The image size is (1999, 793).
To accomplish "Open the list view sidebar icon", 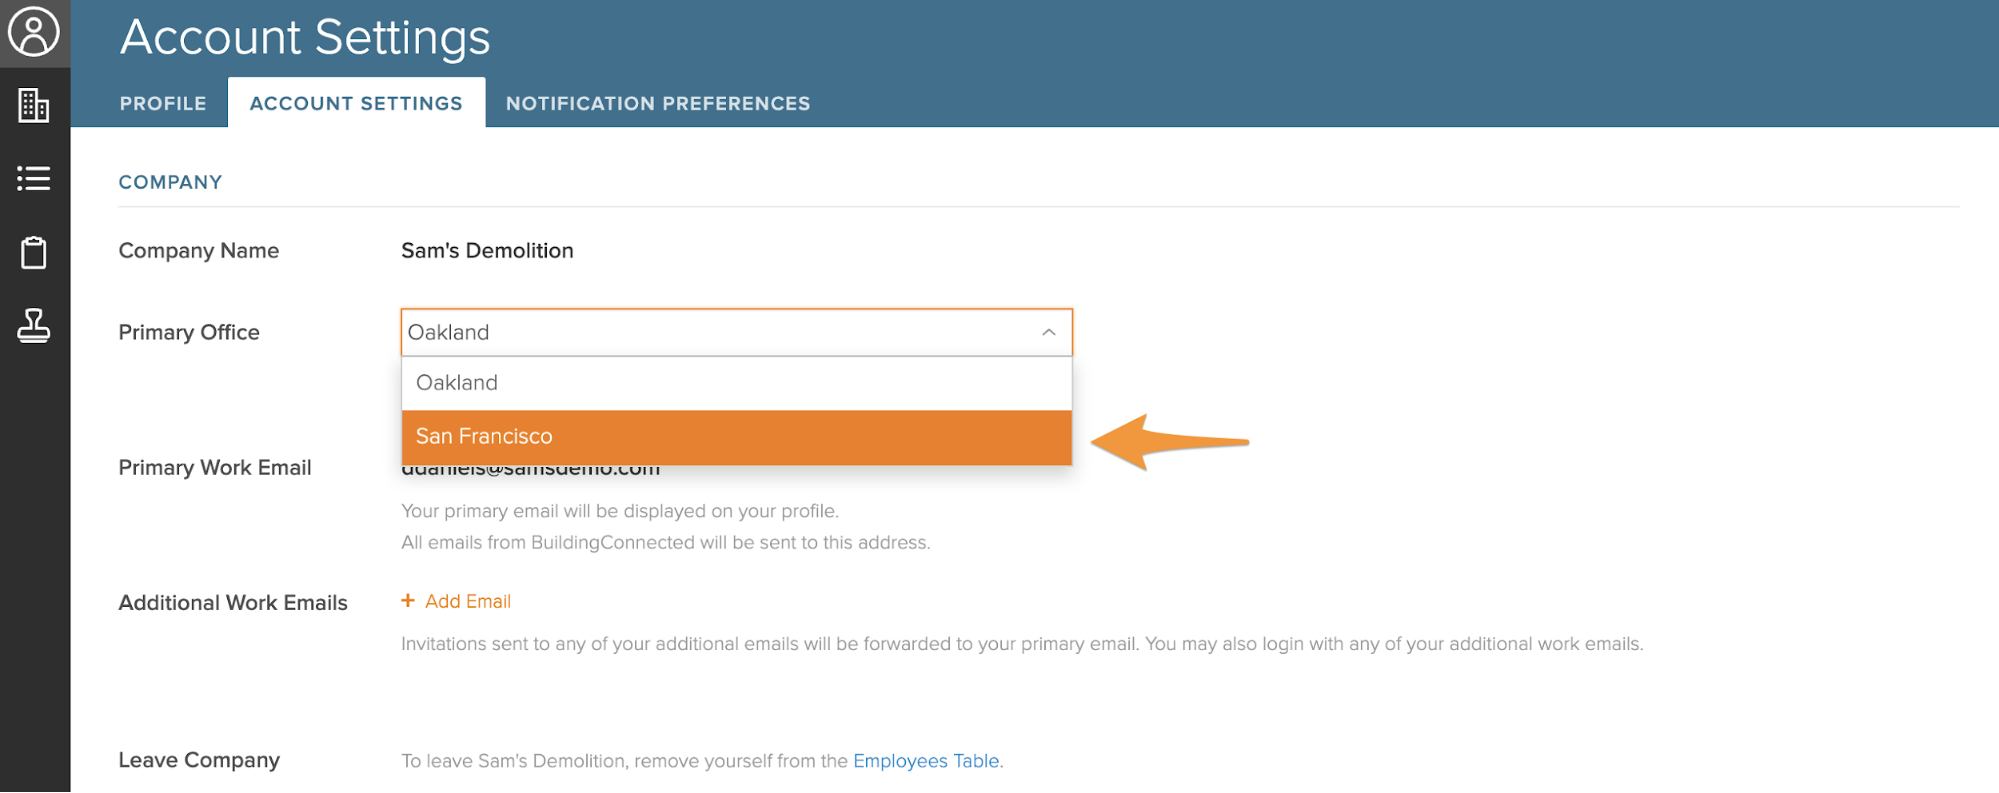I will coord(34,179).
